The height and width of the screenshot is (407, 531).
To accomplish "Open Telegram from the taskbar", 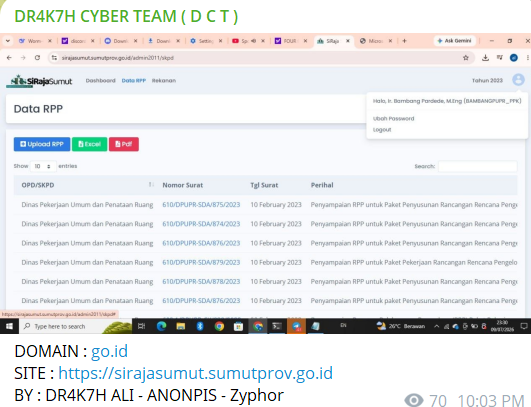I will click(296, 326).
